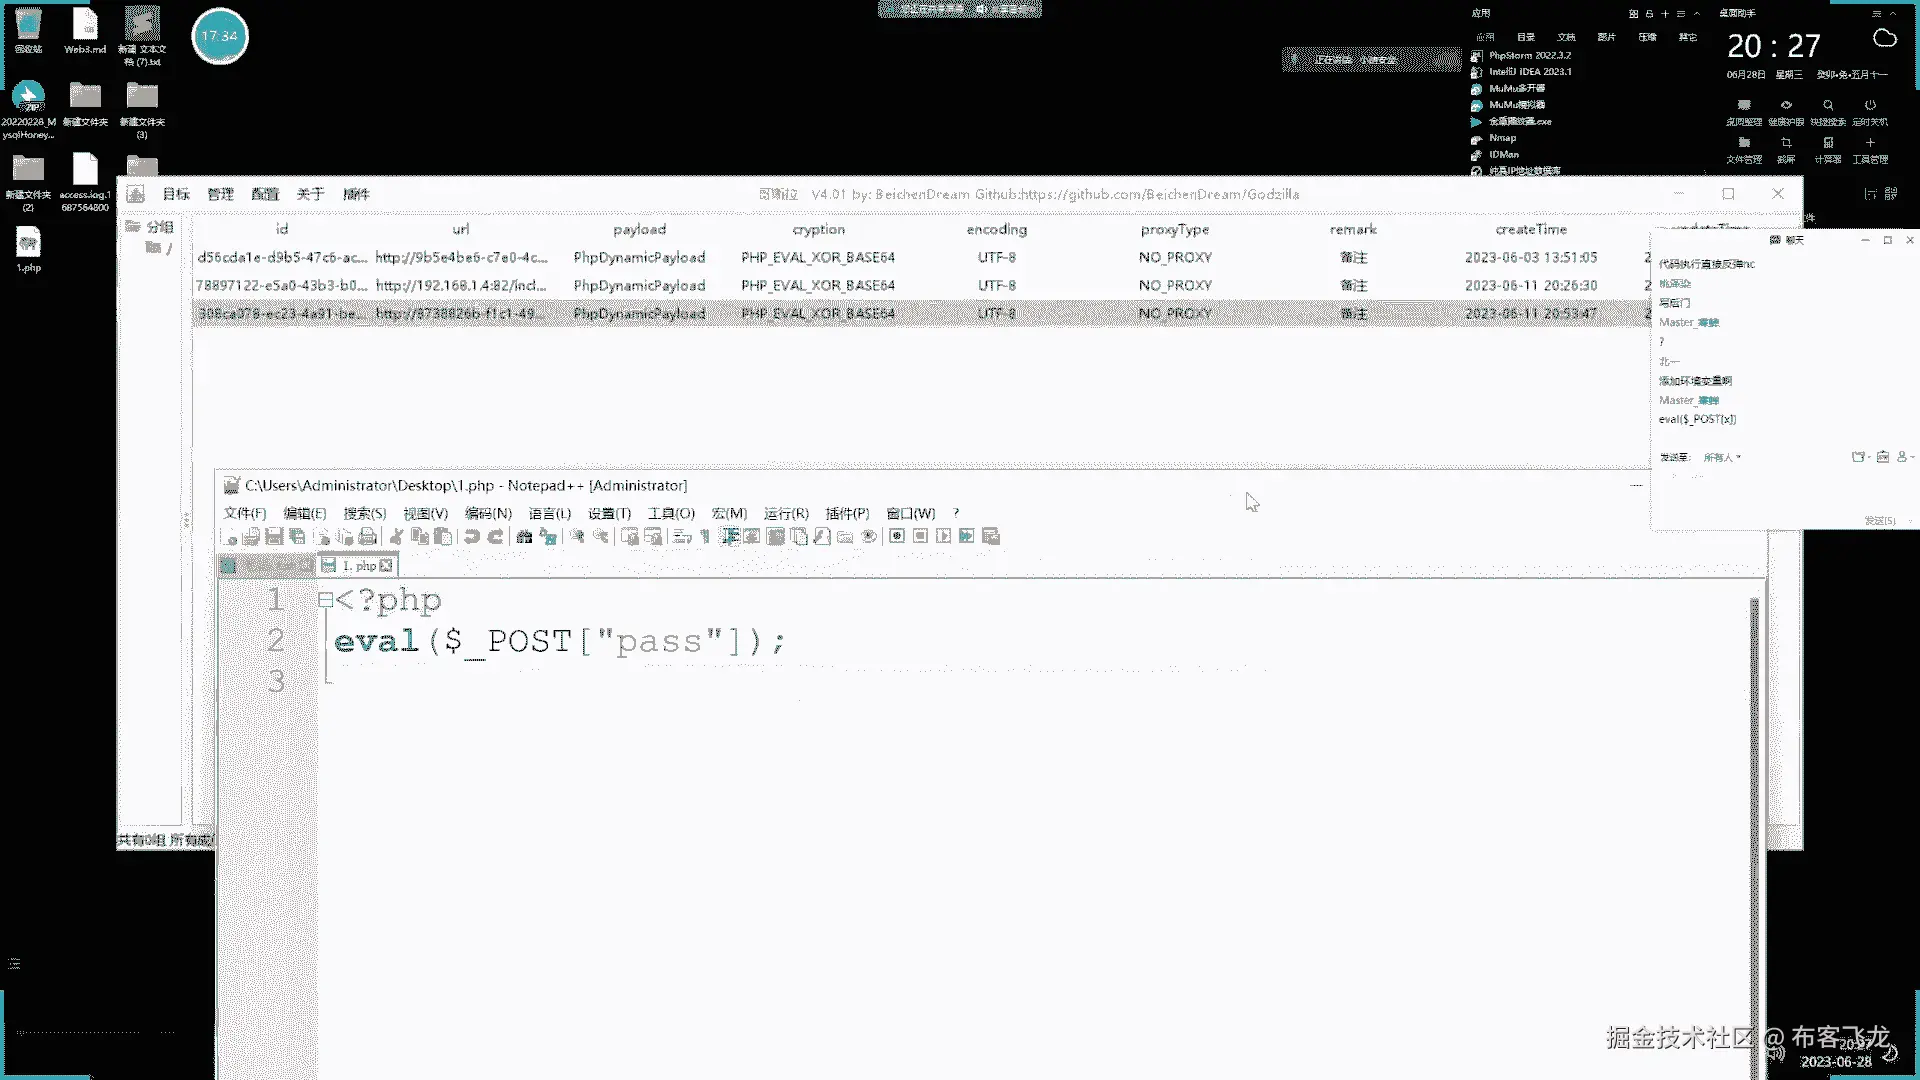Toggle word wrap toolbar button

[683, 537]
